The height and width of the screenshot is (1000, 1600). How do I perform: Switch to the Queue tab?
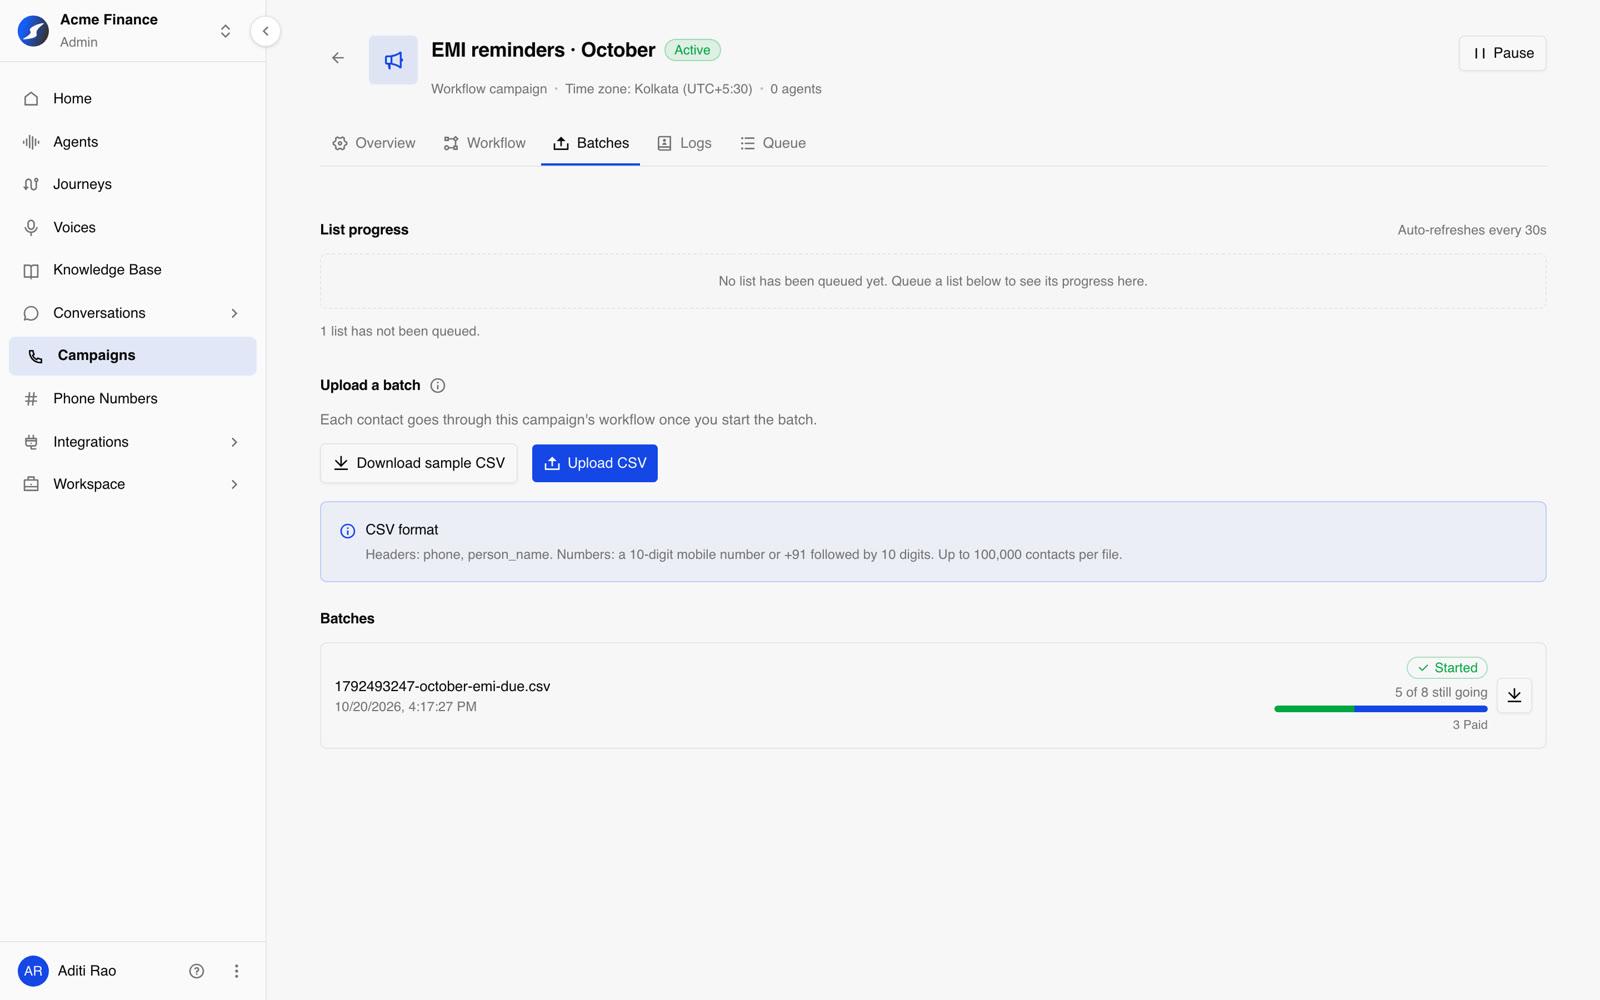click(x=773, y=143)
